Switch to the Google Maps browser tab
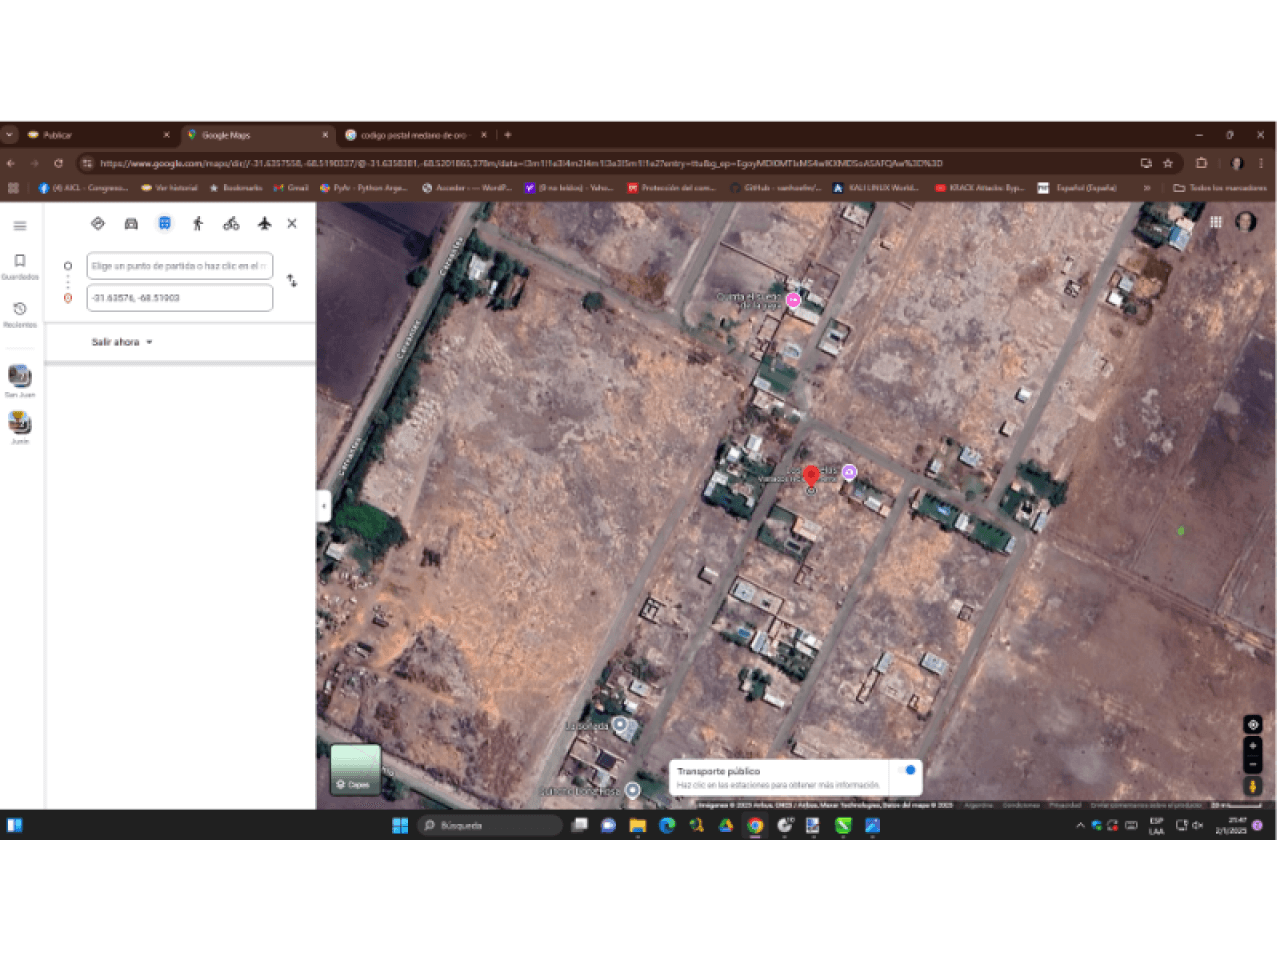The height and width of the screenshot is (960, 1280). [x=257, y=135]
